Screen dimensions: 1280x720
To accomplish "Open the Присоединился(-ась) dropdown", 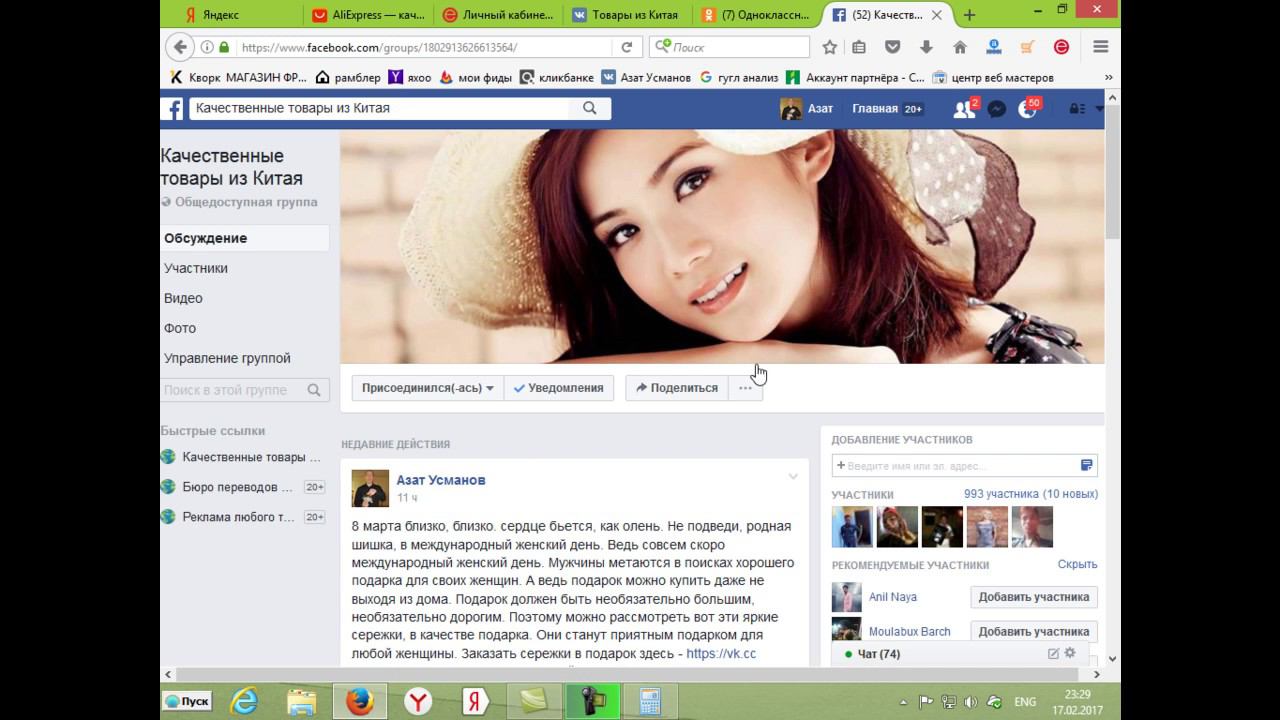I will pos(427,388).
